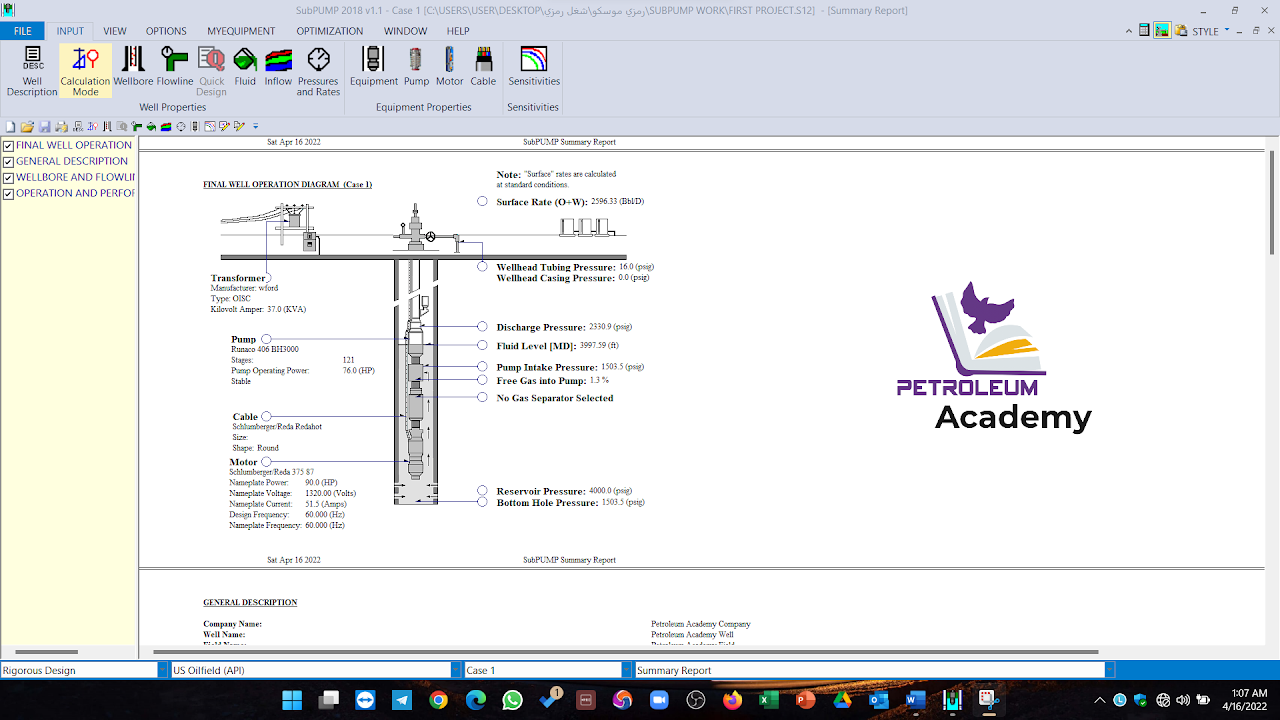The width and height of the screenshot is (1280, 720).
Task: Uncheck FINAL WELL OPERATION checkbox
Action: [9, 146]
